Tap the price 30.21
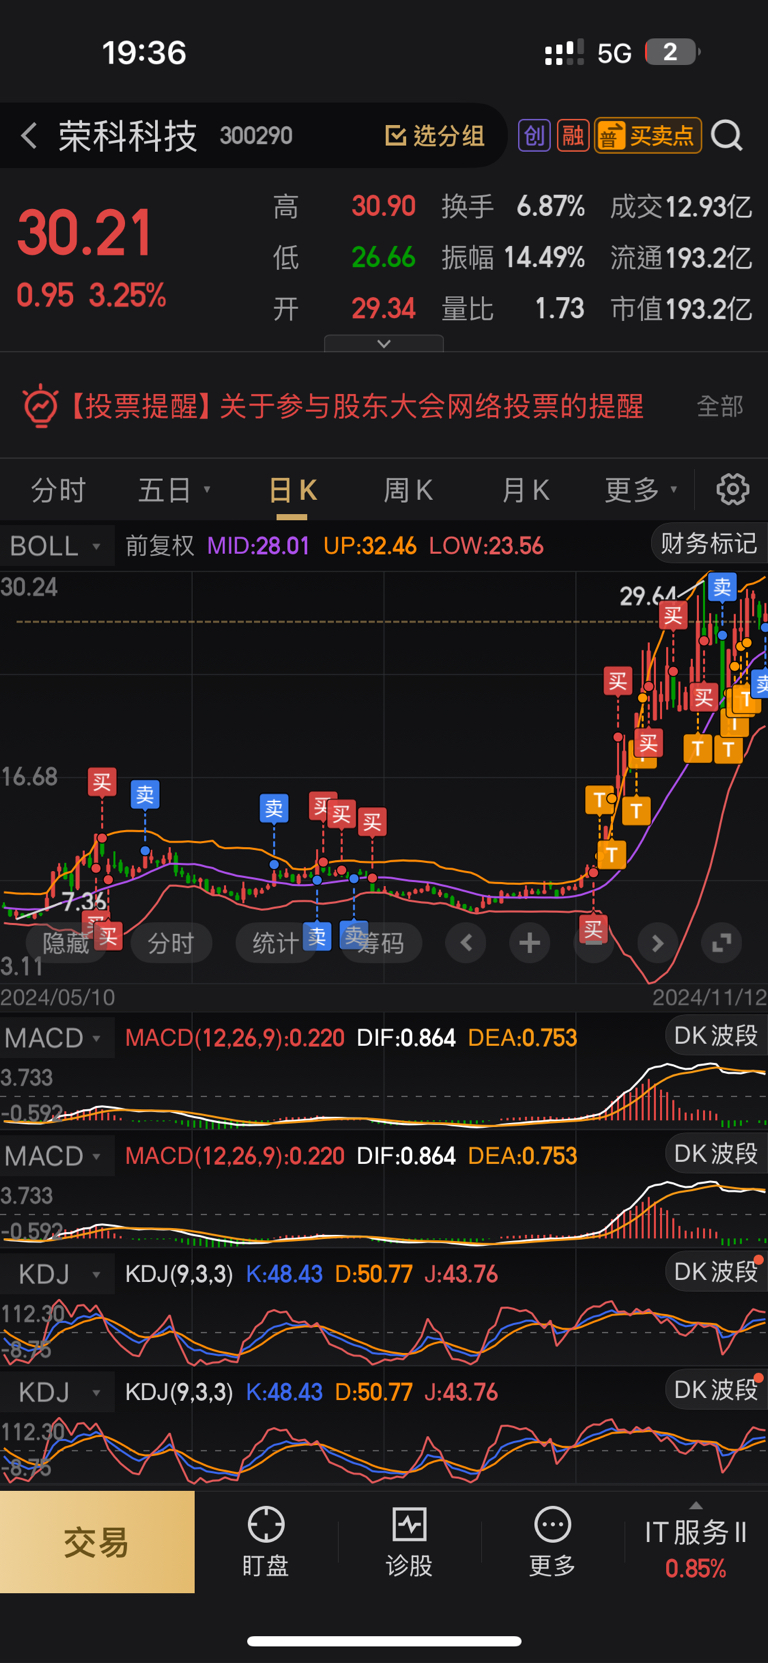The height and width of the screenshot is (1663, 768). [x=85, y=233]
